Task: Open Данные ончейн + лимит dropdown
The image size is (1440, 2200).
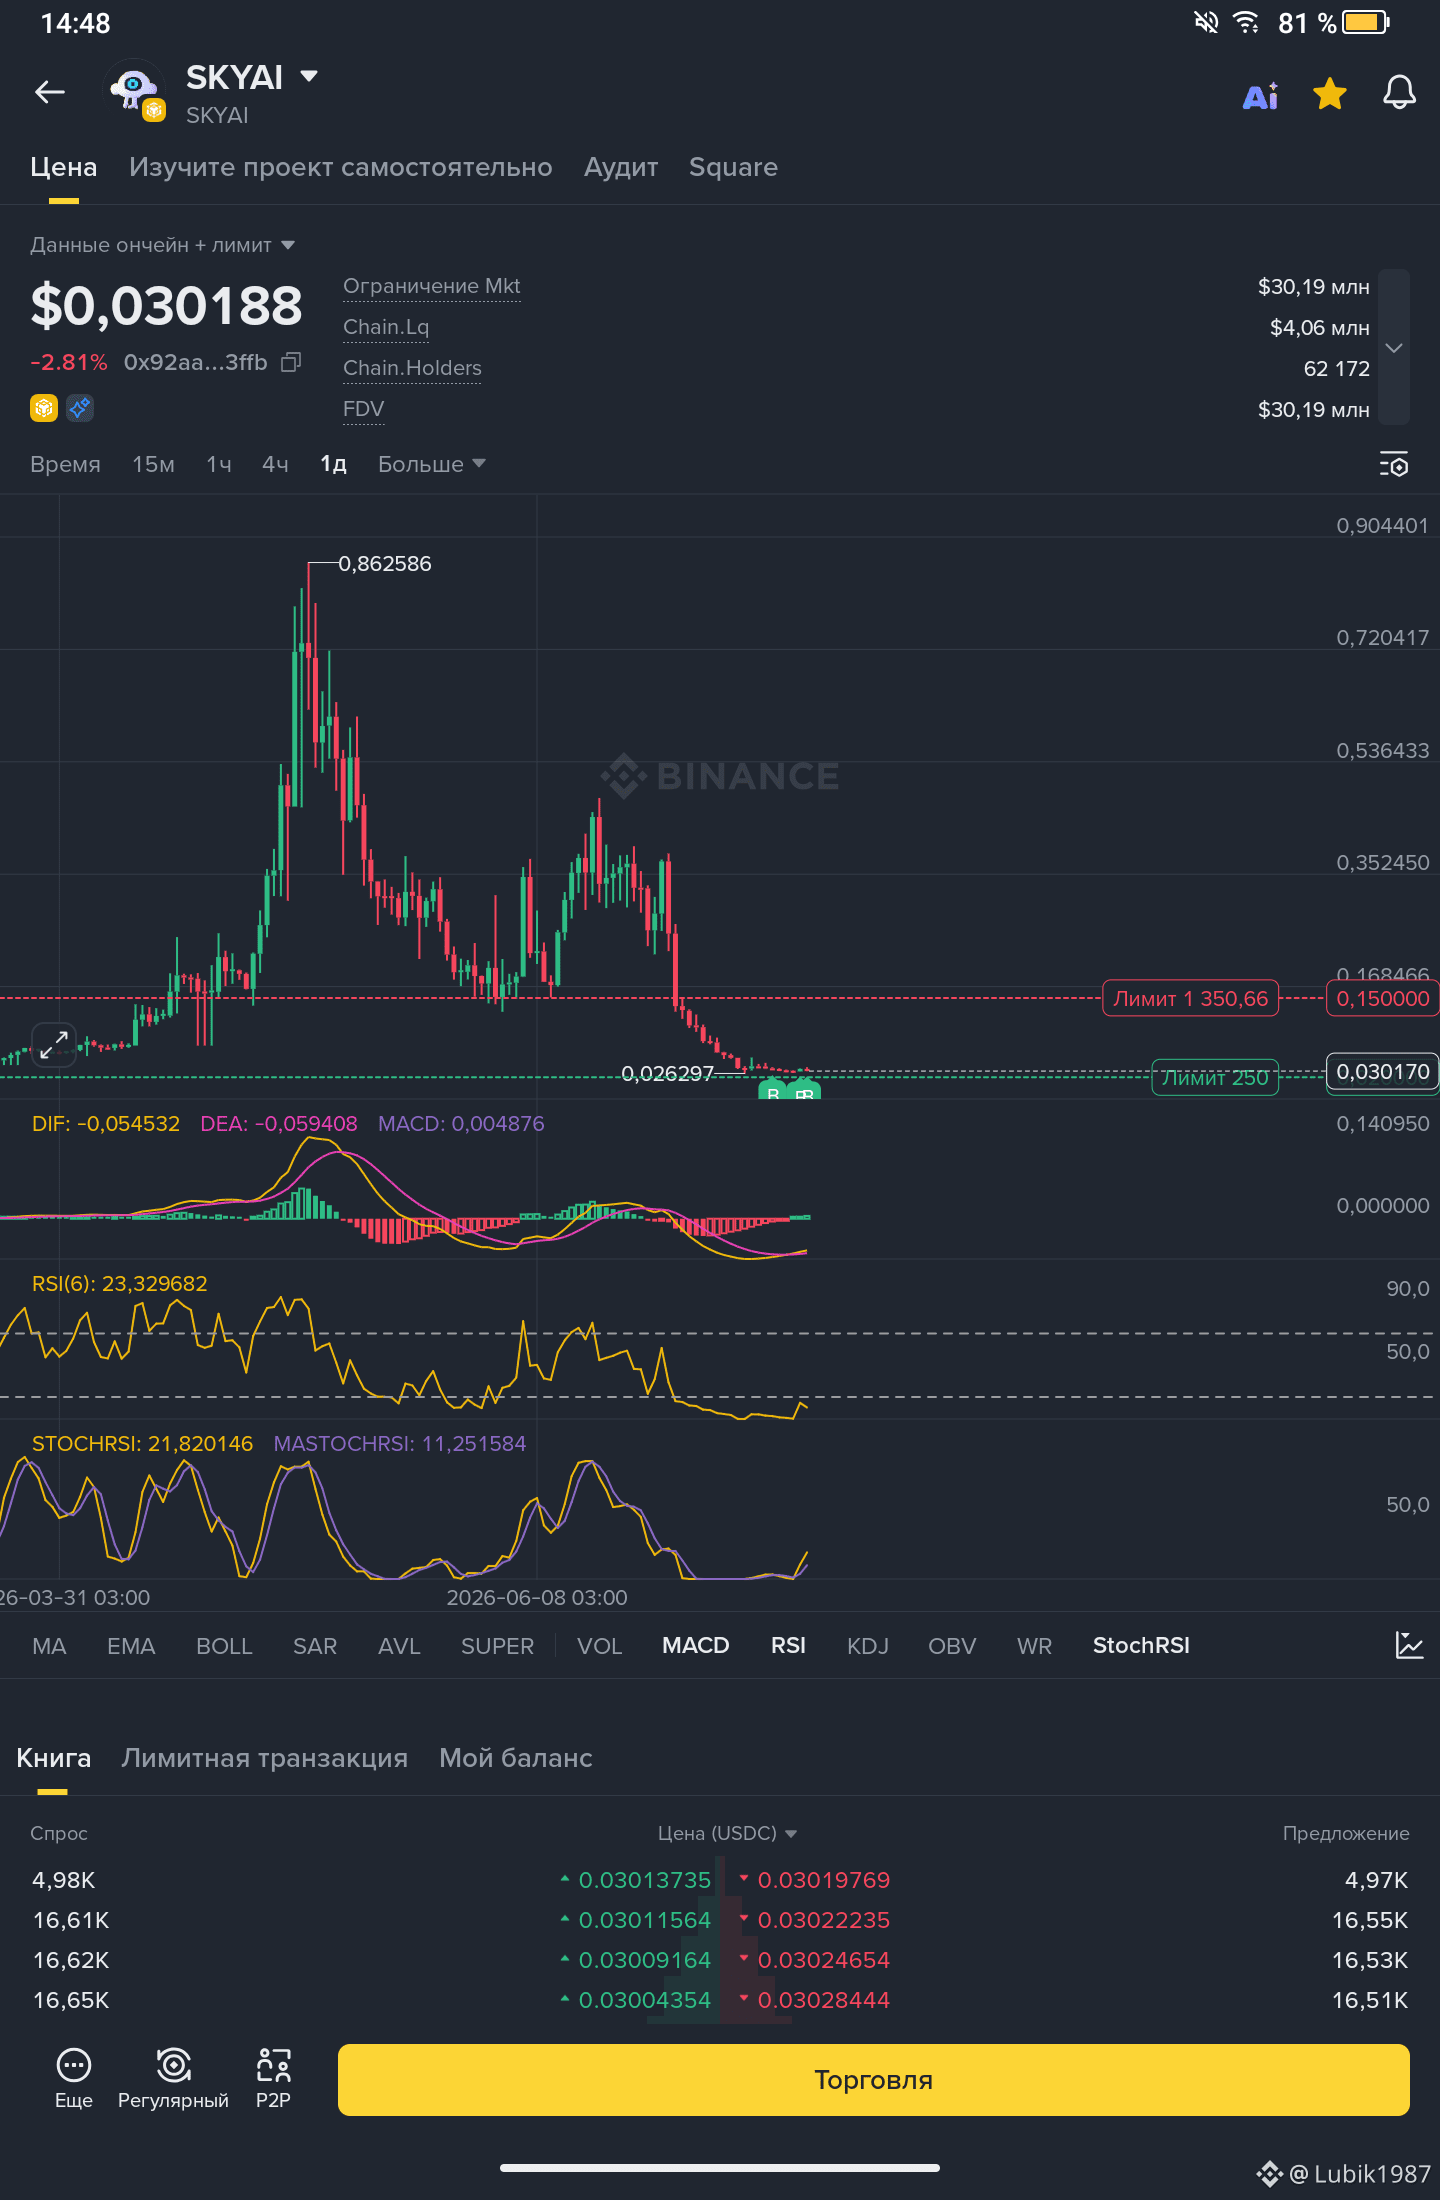Action: (x=162, y=245)
